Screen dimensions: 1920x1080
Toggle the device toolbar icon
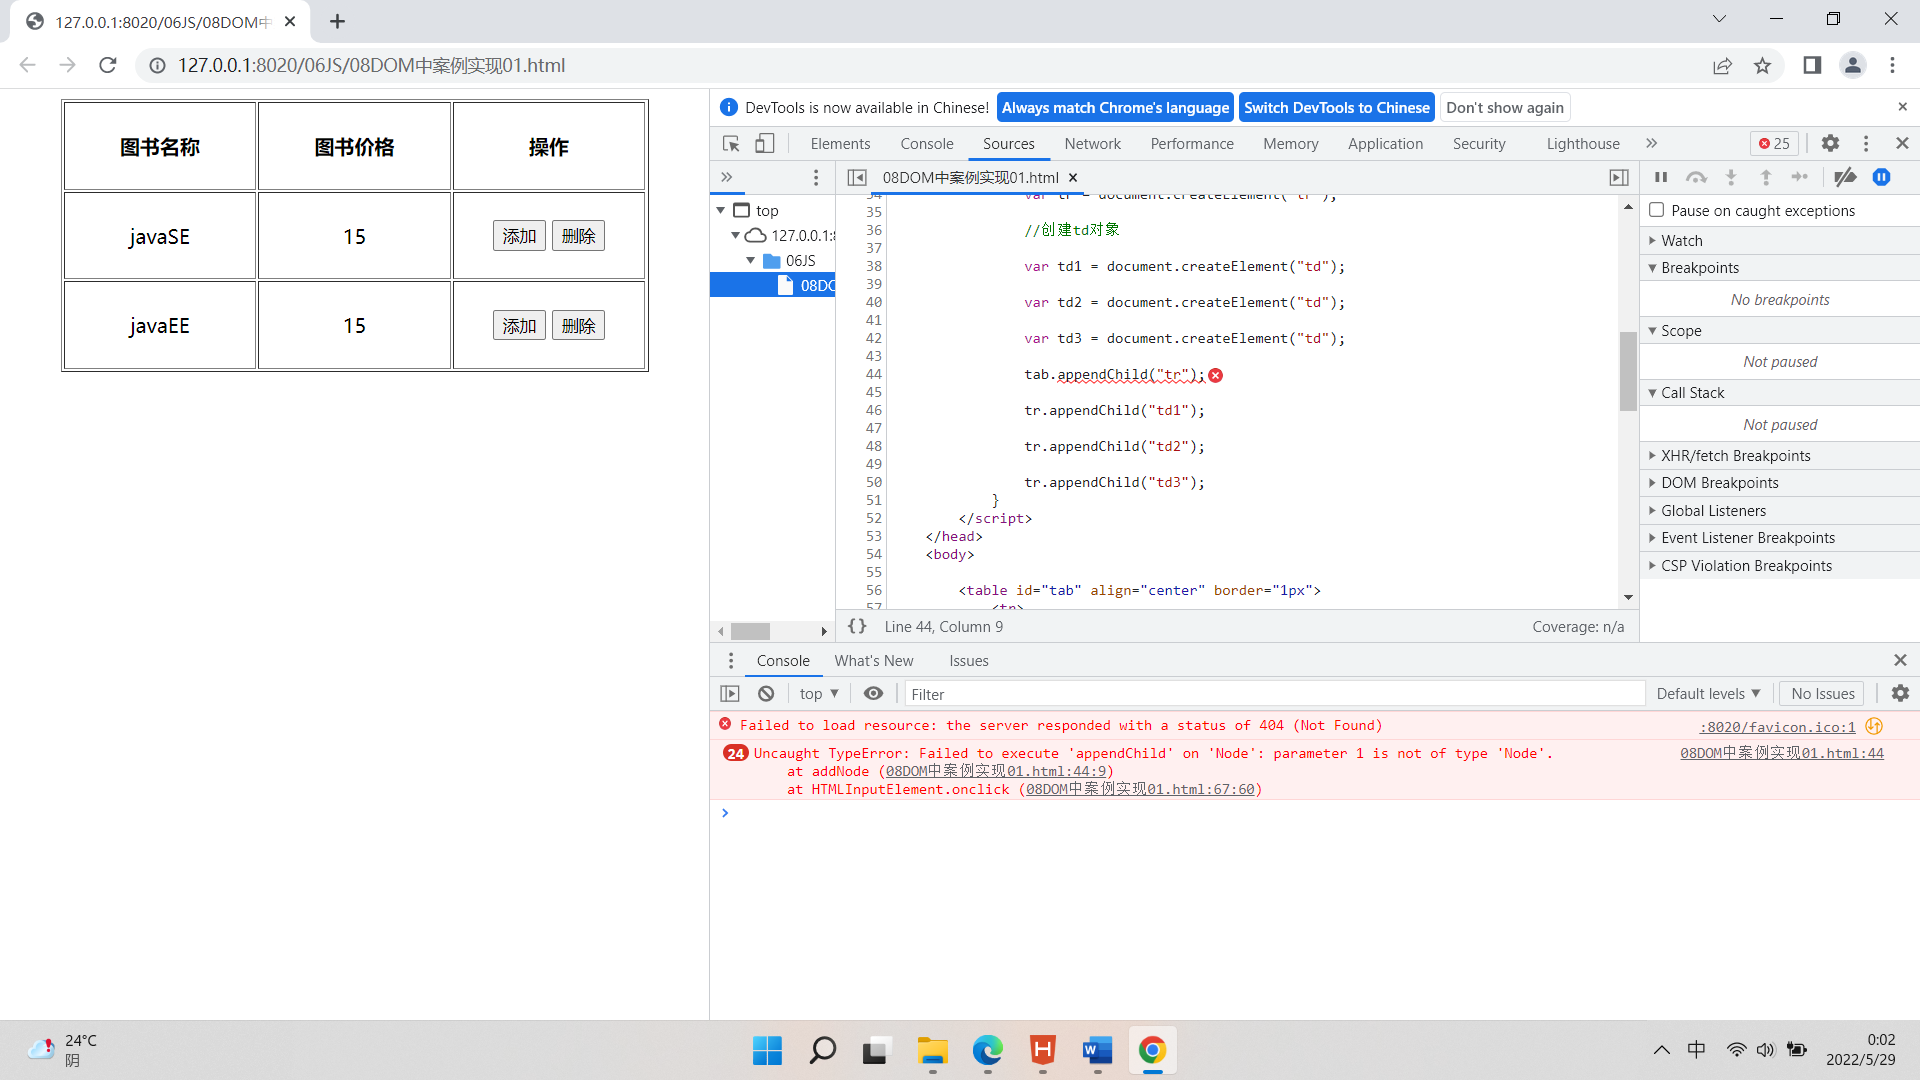coord(765,143)
